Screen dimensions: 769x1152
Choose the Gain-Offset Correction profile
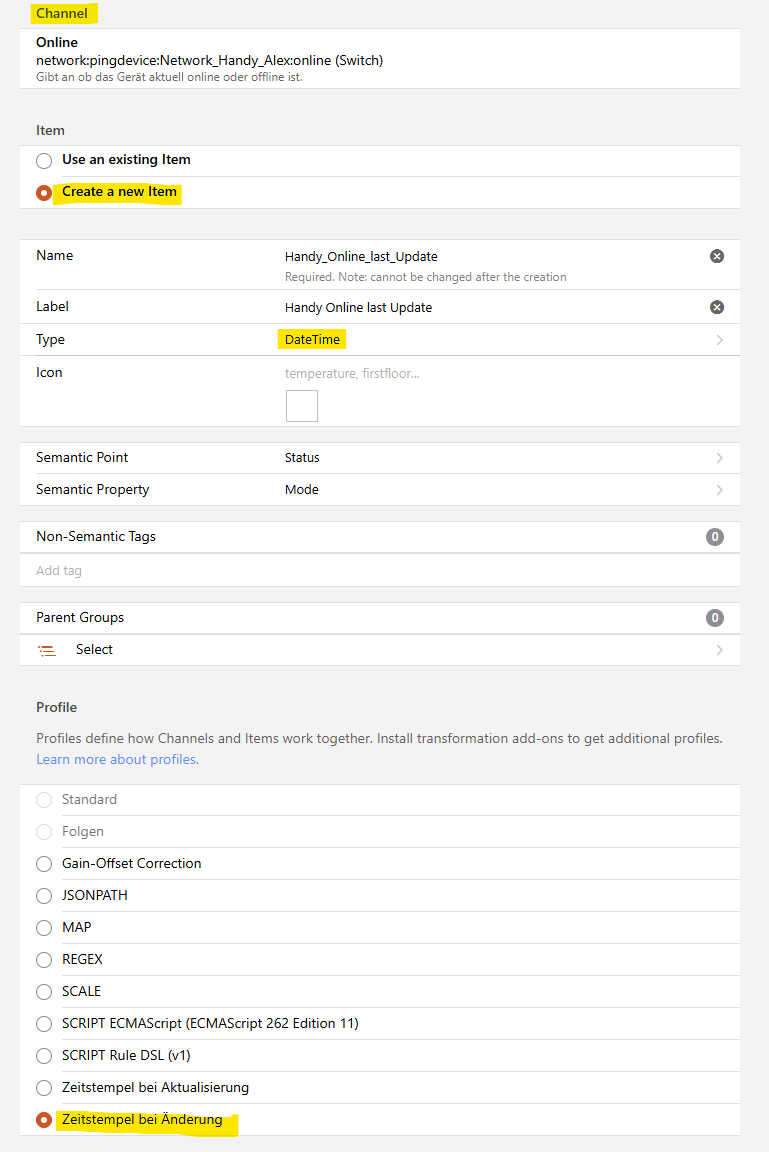pos(44,864)
